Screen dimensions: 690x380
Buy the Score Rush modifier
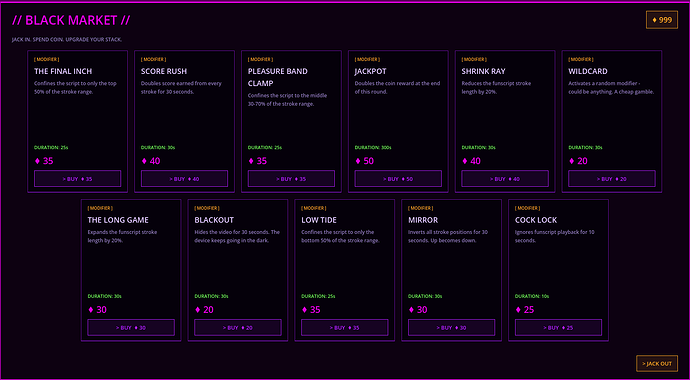[184, 179]
